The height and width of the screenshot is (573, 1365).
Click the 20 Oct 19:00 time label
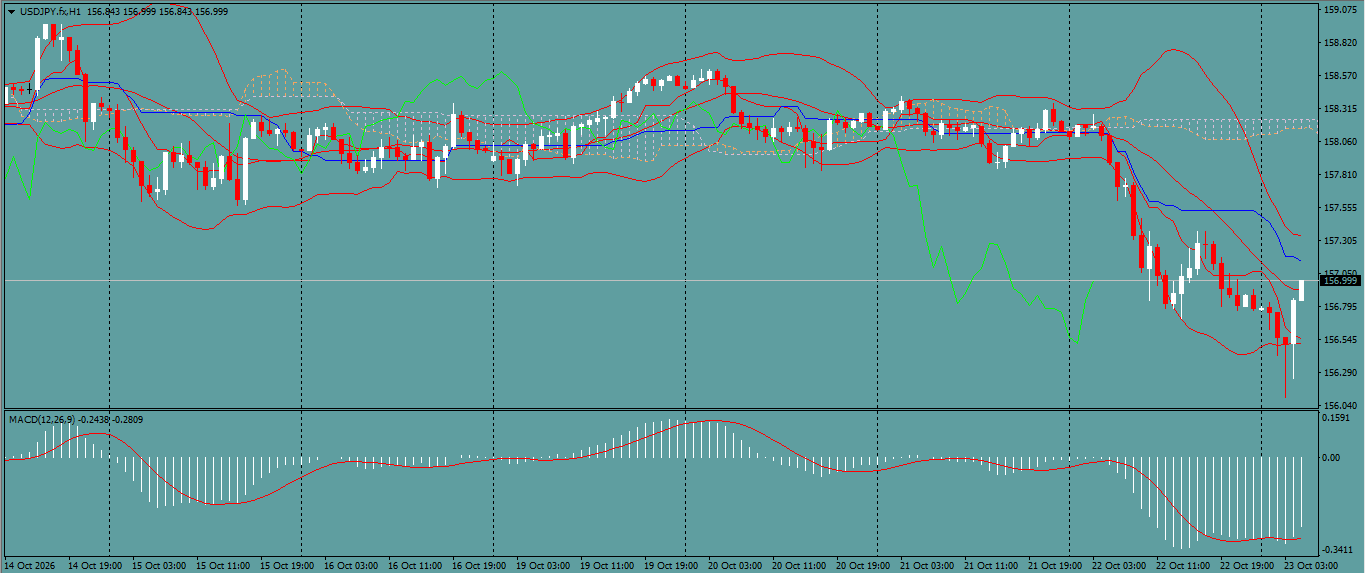[862, 565]
